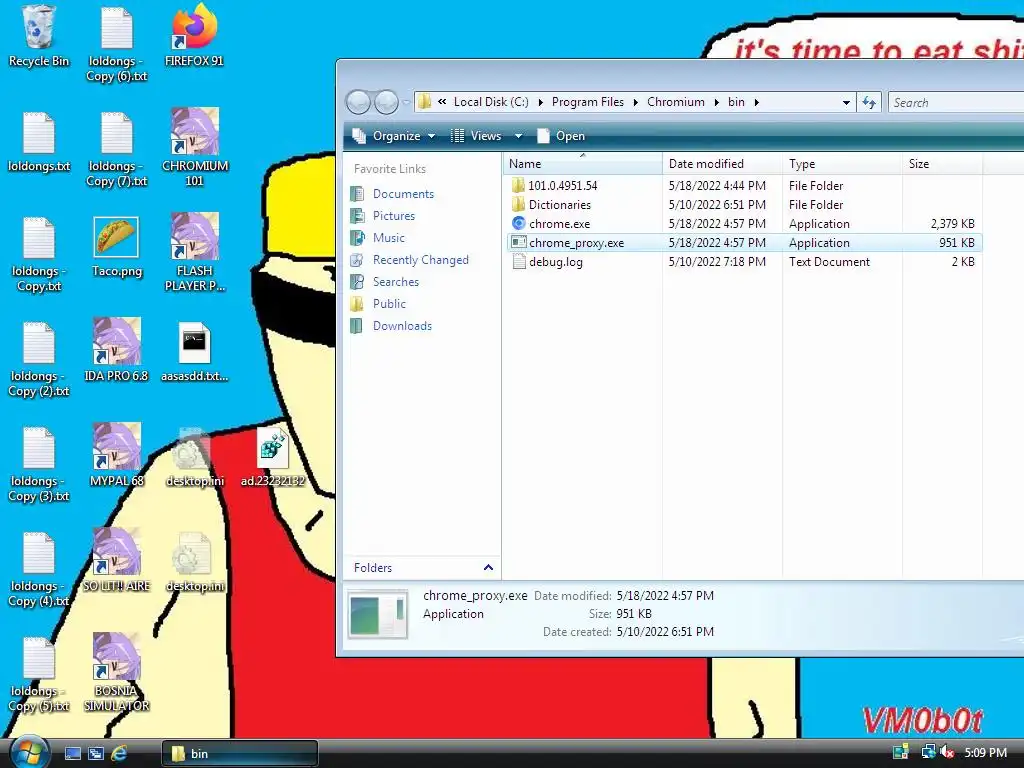Click Switch between windows quick launch icon
Image resolution: width=1024 pixels, height=768 pixels.
(95, 753)
